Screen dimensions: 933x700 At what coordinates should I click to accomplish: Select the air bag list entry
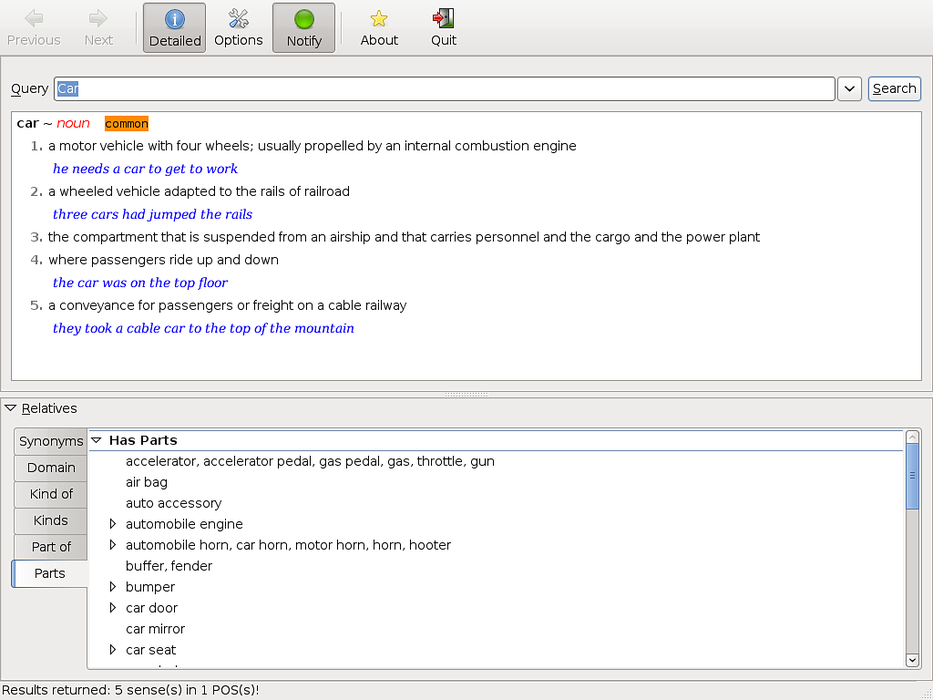pyautogui.click(x=147, y=482)
